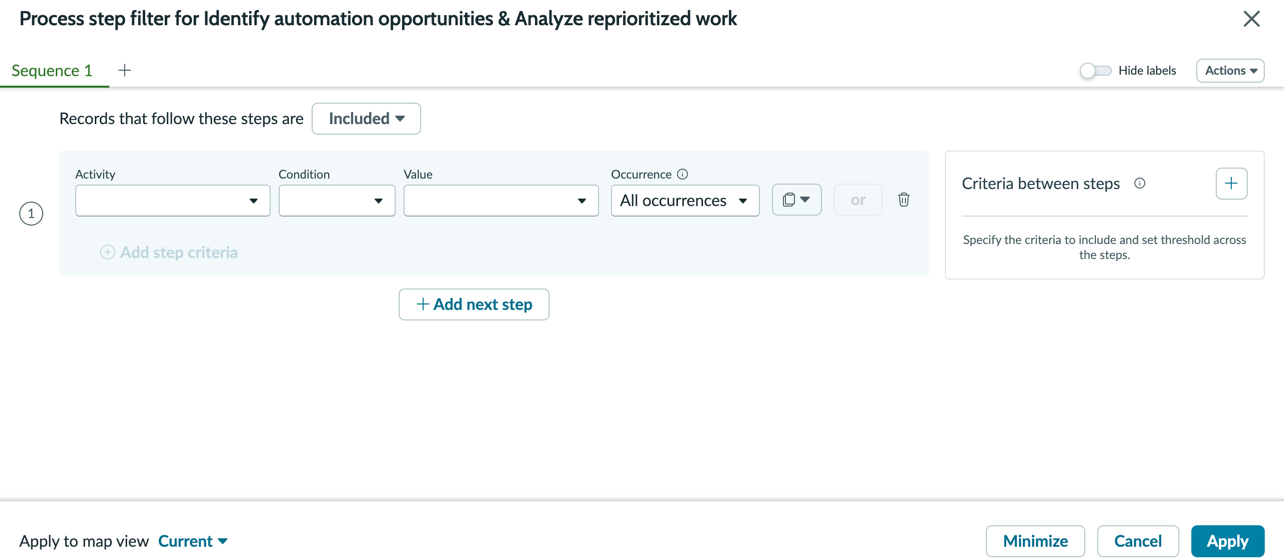The height and width of the screenshot is (560, 1284).
Task: Click info icon next to Occurrence label
Action: 683,174
